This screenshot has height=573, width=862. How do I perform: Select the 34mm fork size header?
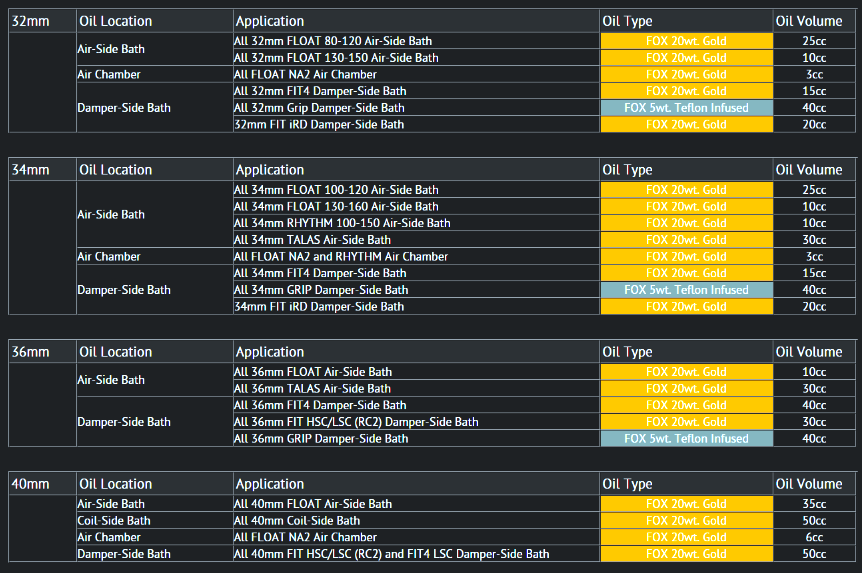pyautogui.click(x=30, y=170)
